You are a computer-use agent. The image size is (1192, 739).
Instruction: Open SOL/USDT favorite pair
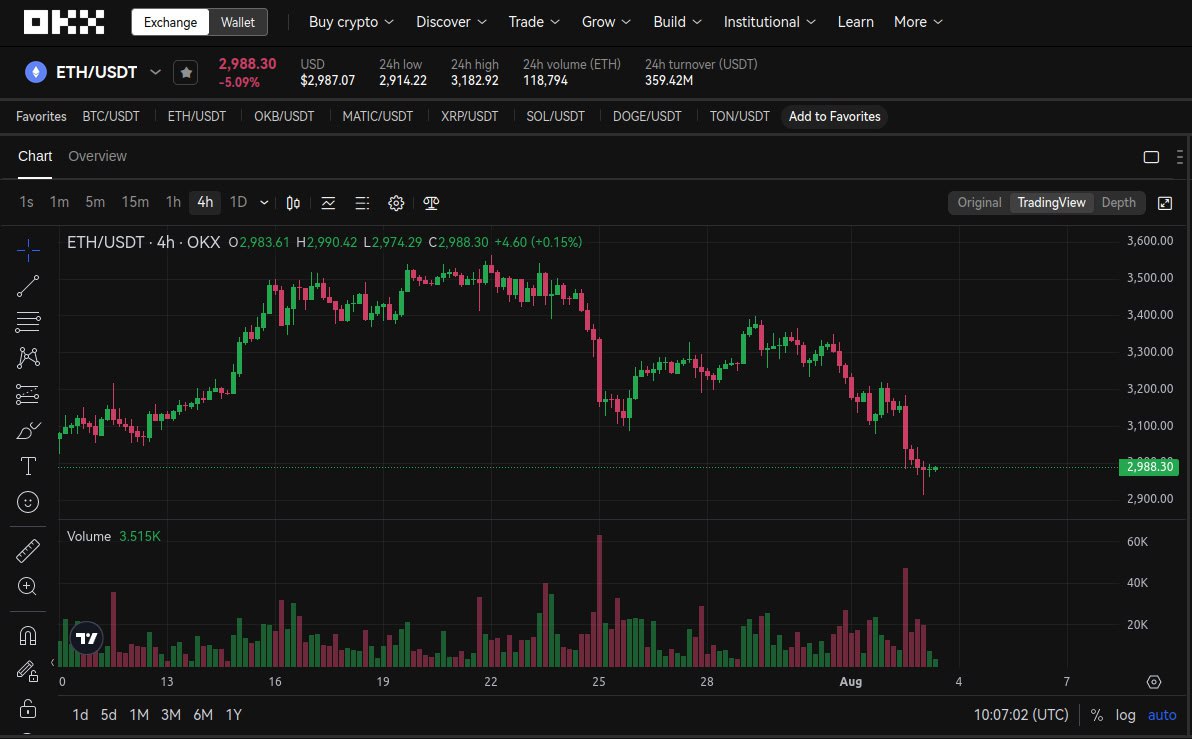click(x=555, y=116)
